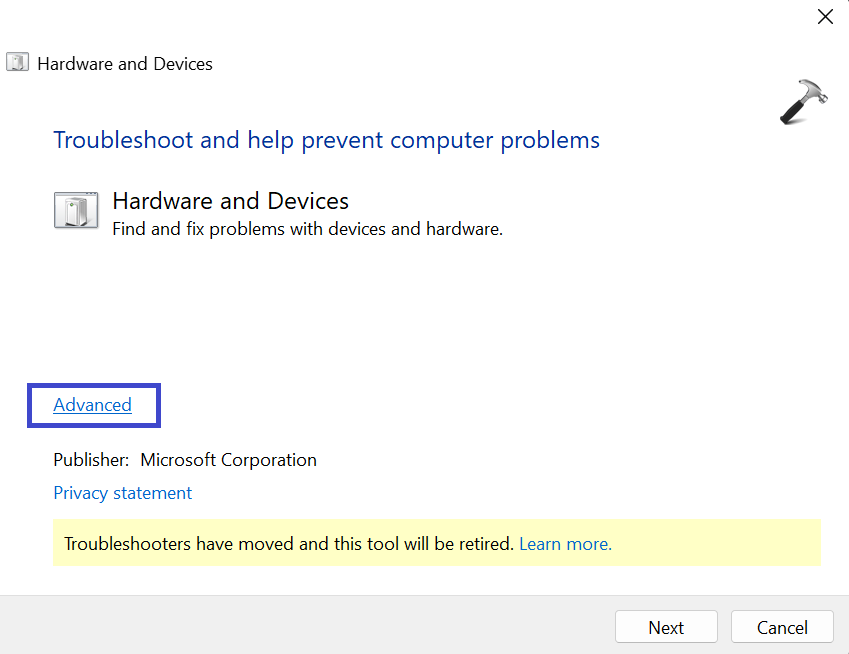849x654 pixels.
Task: Click the "Troubleshooters have moved" notice text
Action: click(288, 544)
